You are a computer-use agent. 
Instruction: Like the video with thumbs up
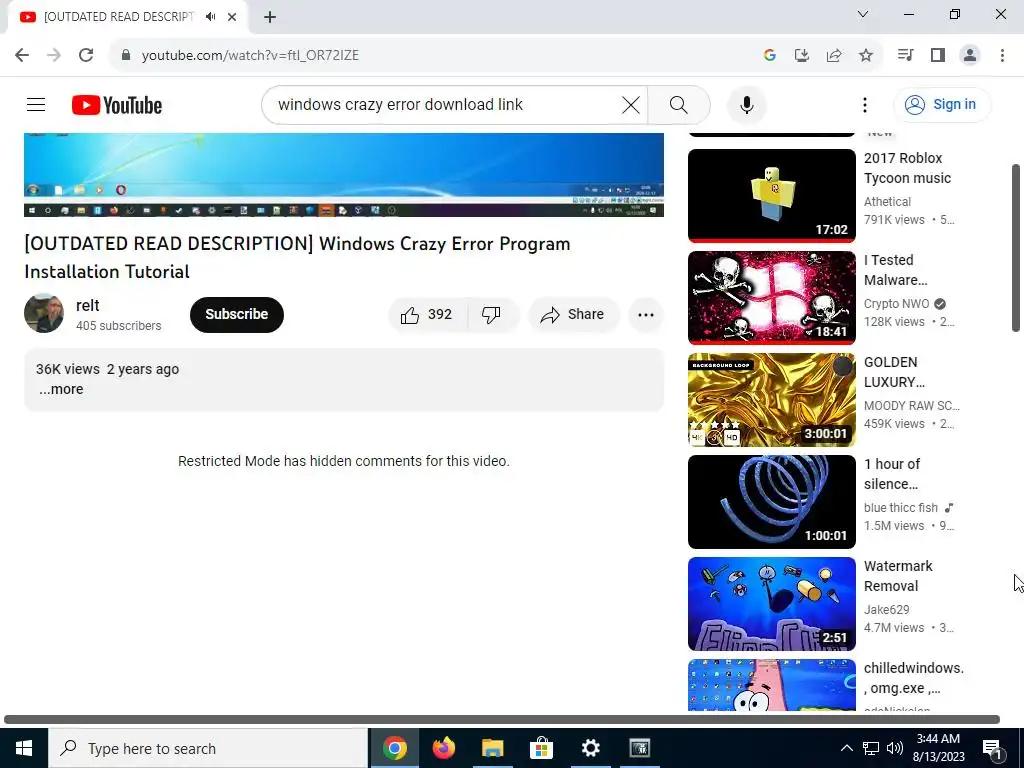pyautogui.click(x=427, y=315)
